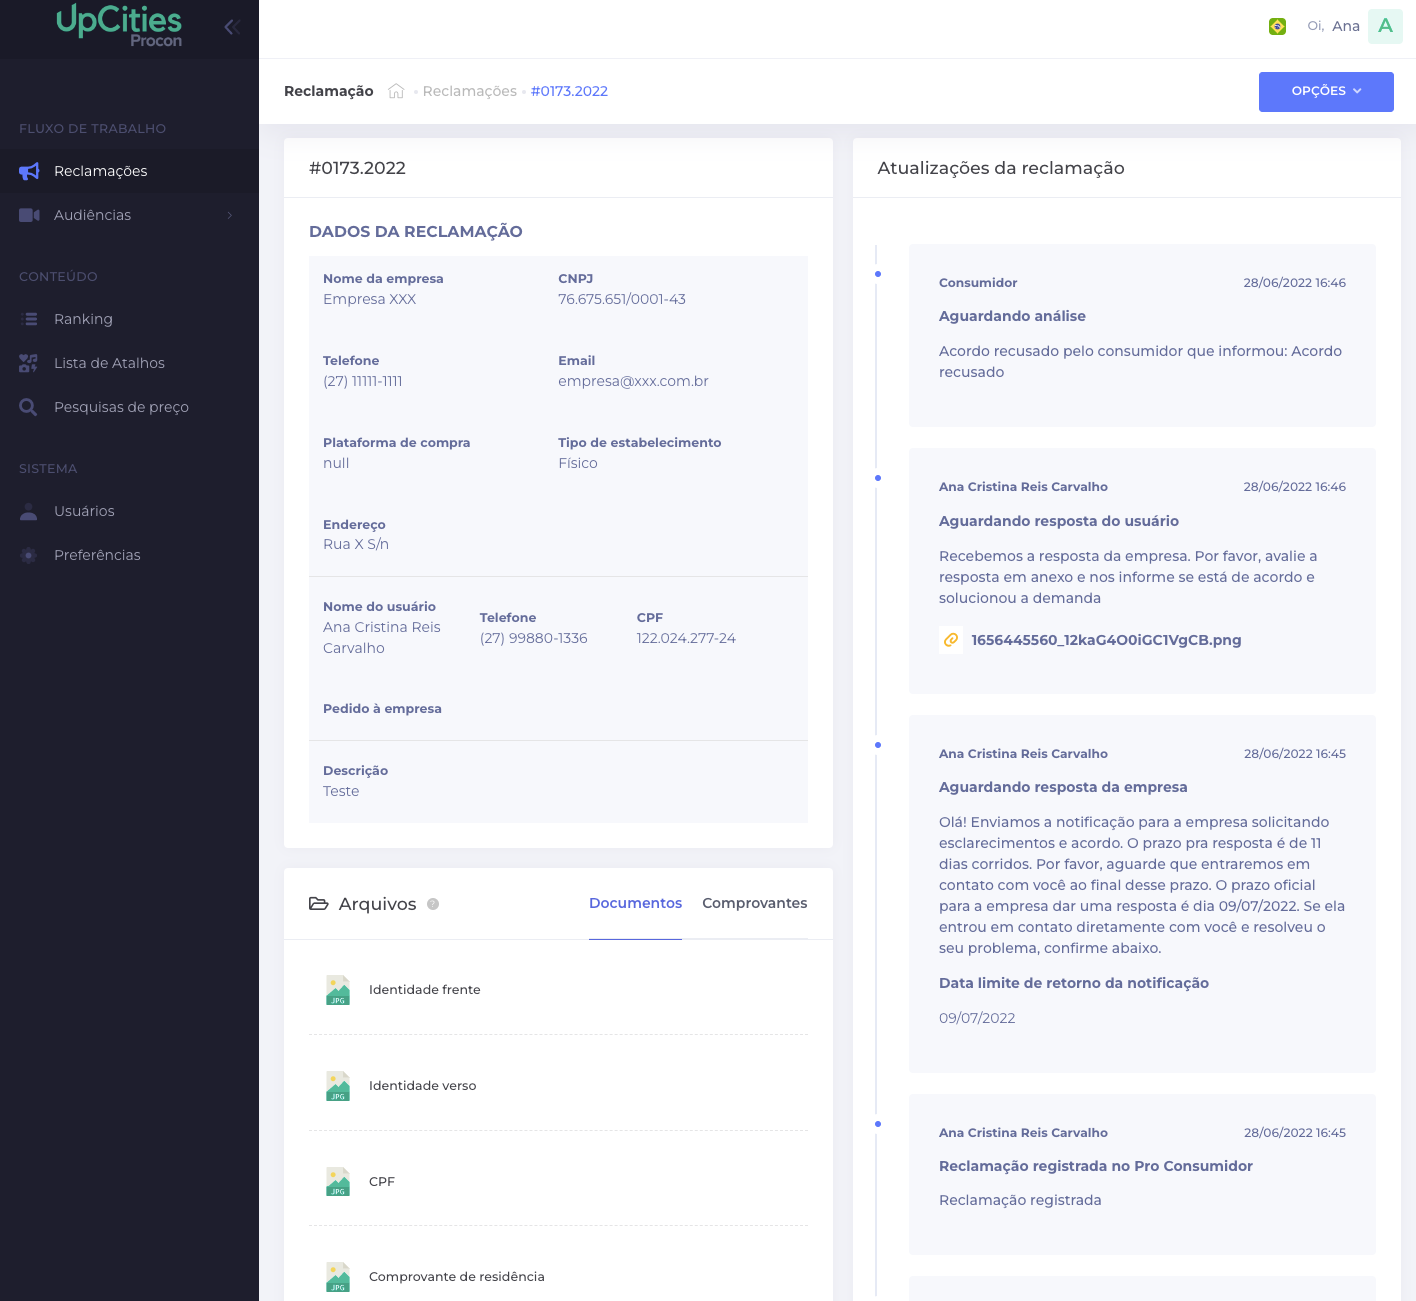The width and height of the screenshot is (1416, 1301).
Task: Click the Aguardando resposta da empresa timeline dot
Action: pos(878,745)
